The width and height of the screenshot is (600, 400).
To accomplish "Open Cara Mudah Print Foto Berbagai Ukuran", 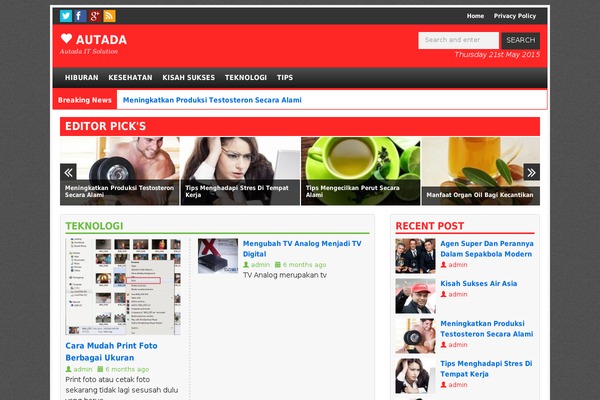I will pyautogui.click(x=111, y=351).
